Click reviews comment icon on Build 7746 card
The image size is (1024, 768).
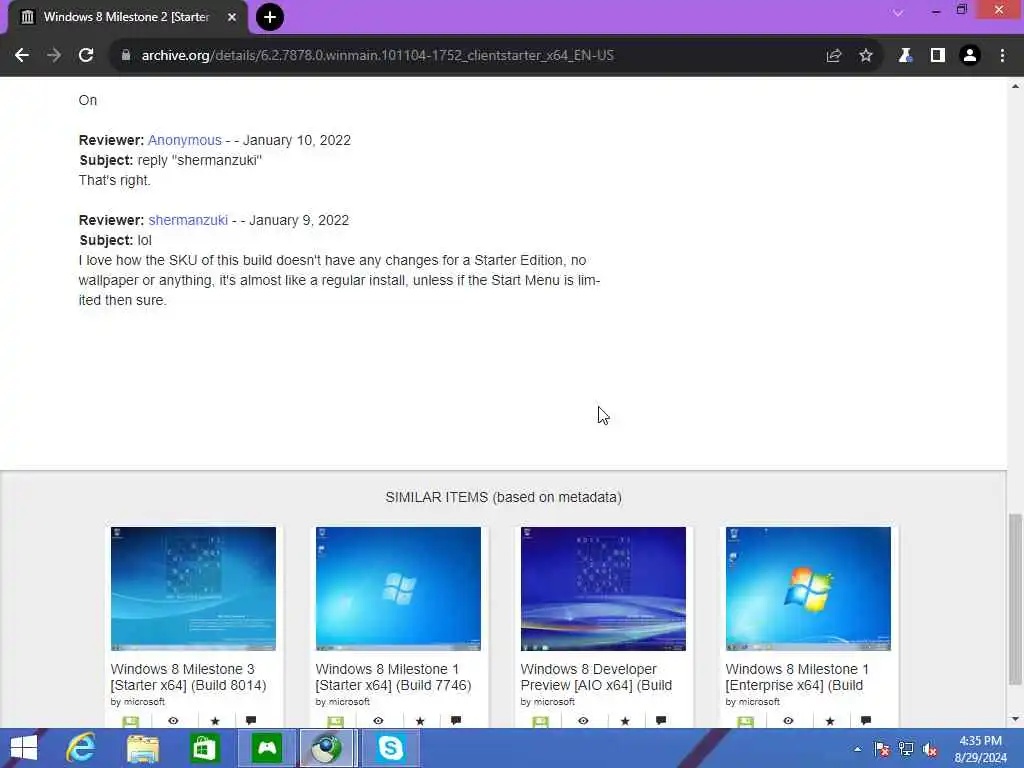[456, 720]
